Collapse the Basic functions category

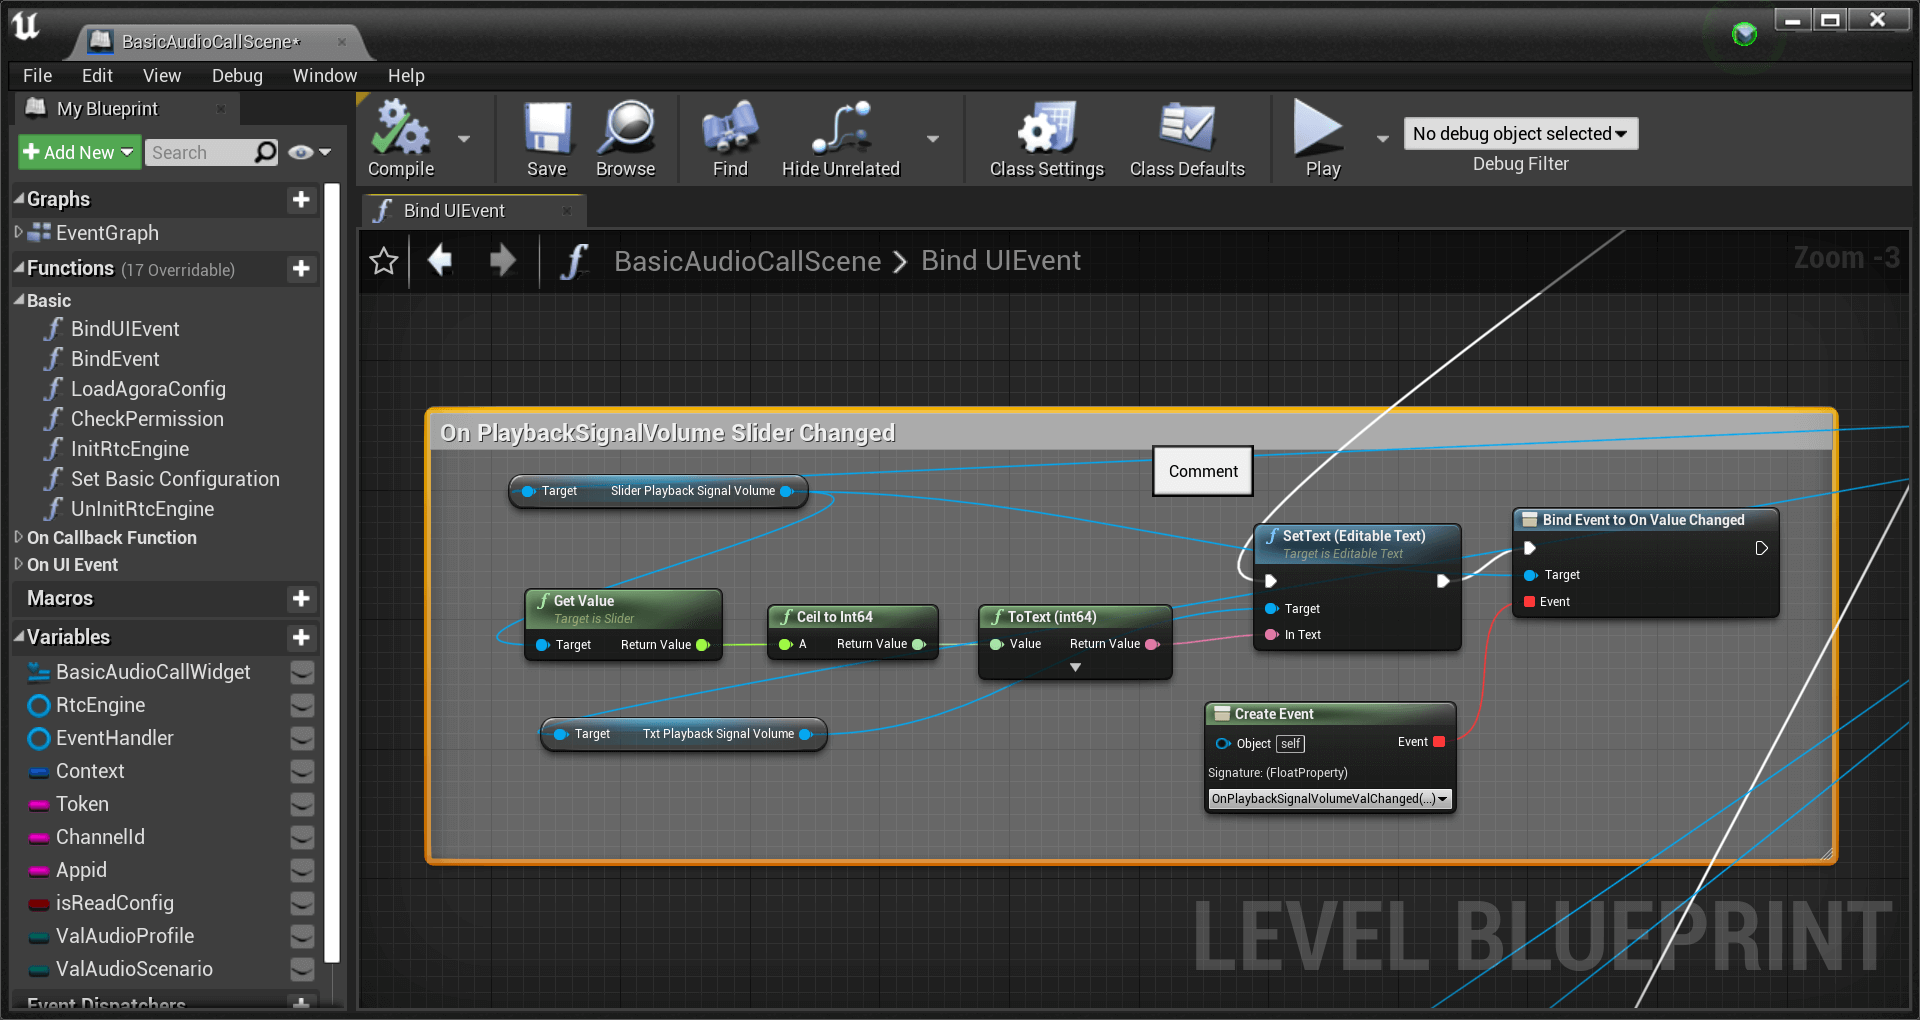[19, 300]
